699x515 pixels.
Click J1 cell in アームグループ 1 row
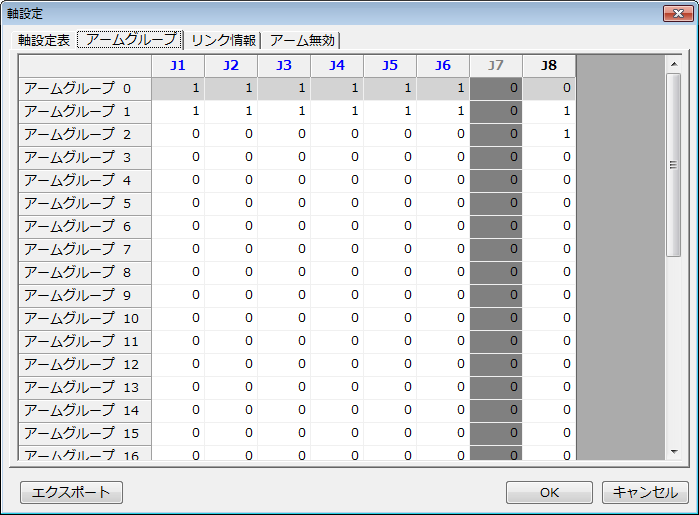click(x=178, y=111)
